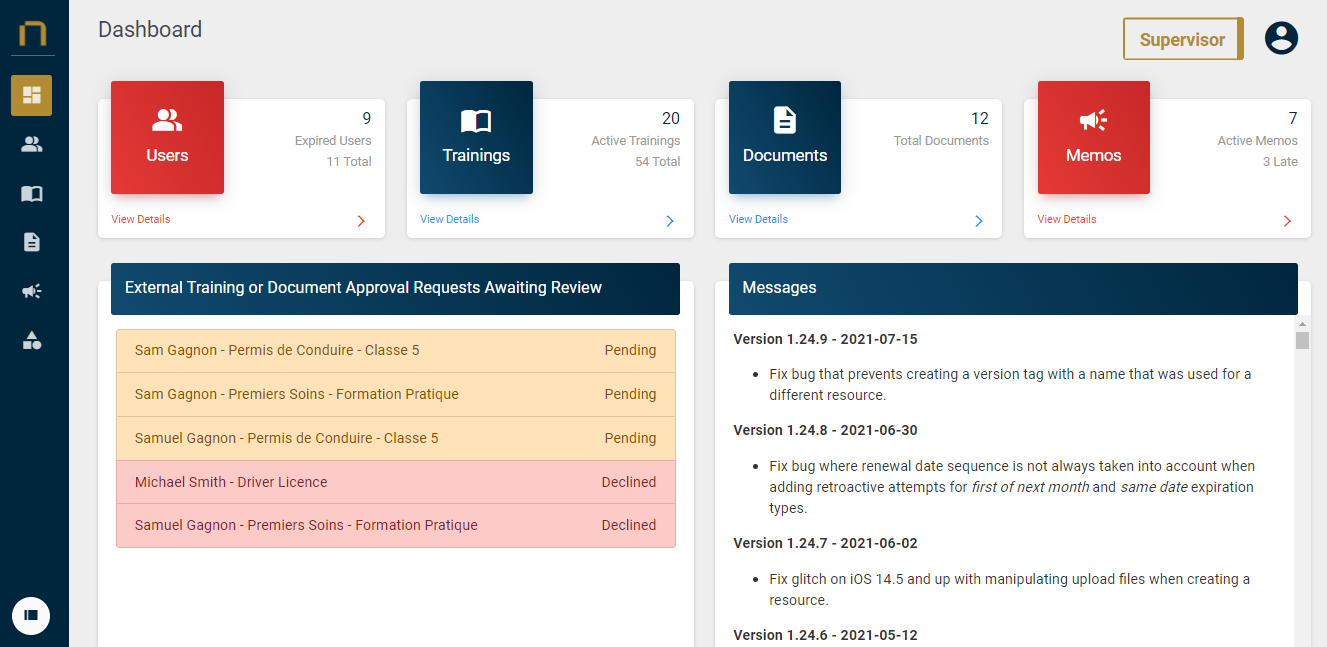Open View Details on the Documents card
Image resolution: width=1327 pixels, height=647 pixels.
click(758, 219)
